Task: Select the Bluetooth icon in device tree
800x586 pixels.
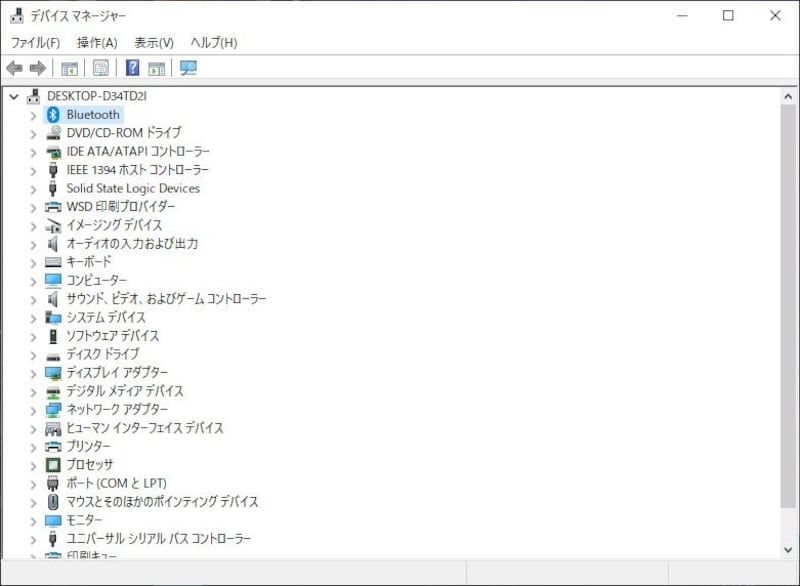Action: (54, 115)
